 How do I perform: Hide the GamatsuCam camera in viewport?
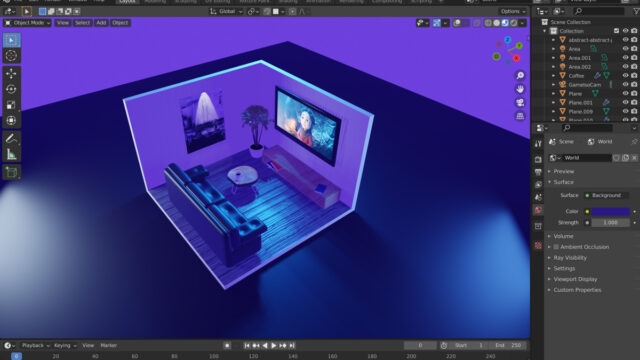625,84
